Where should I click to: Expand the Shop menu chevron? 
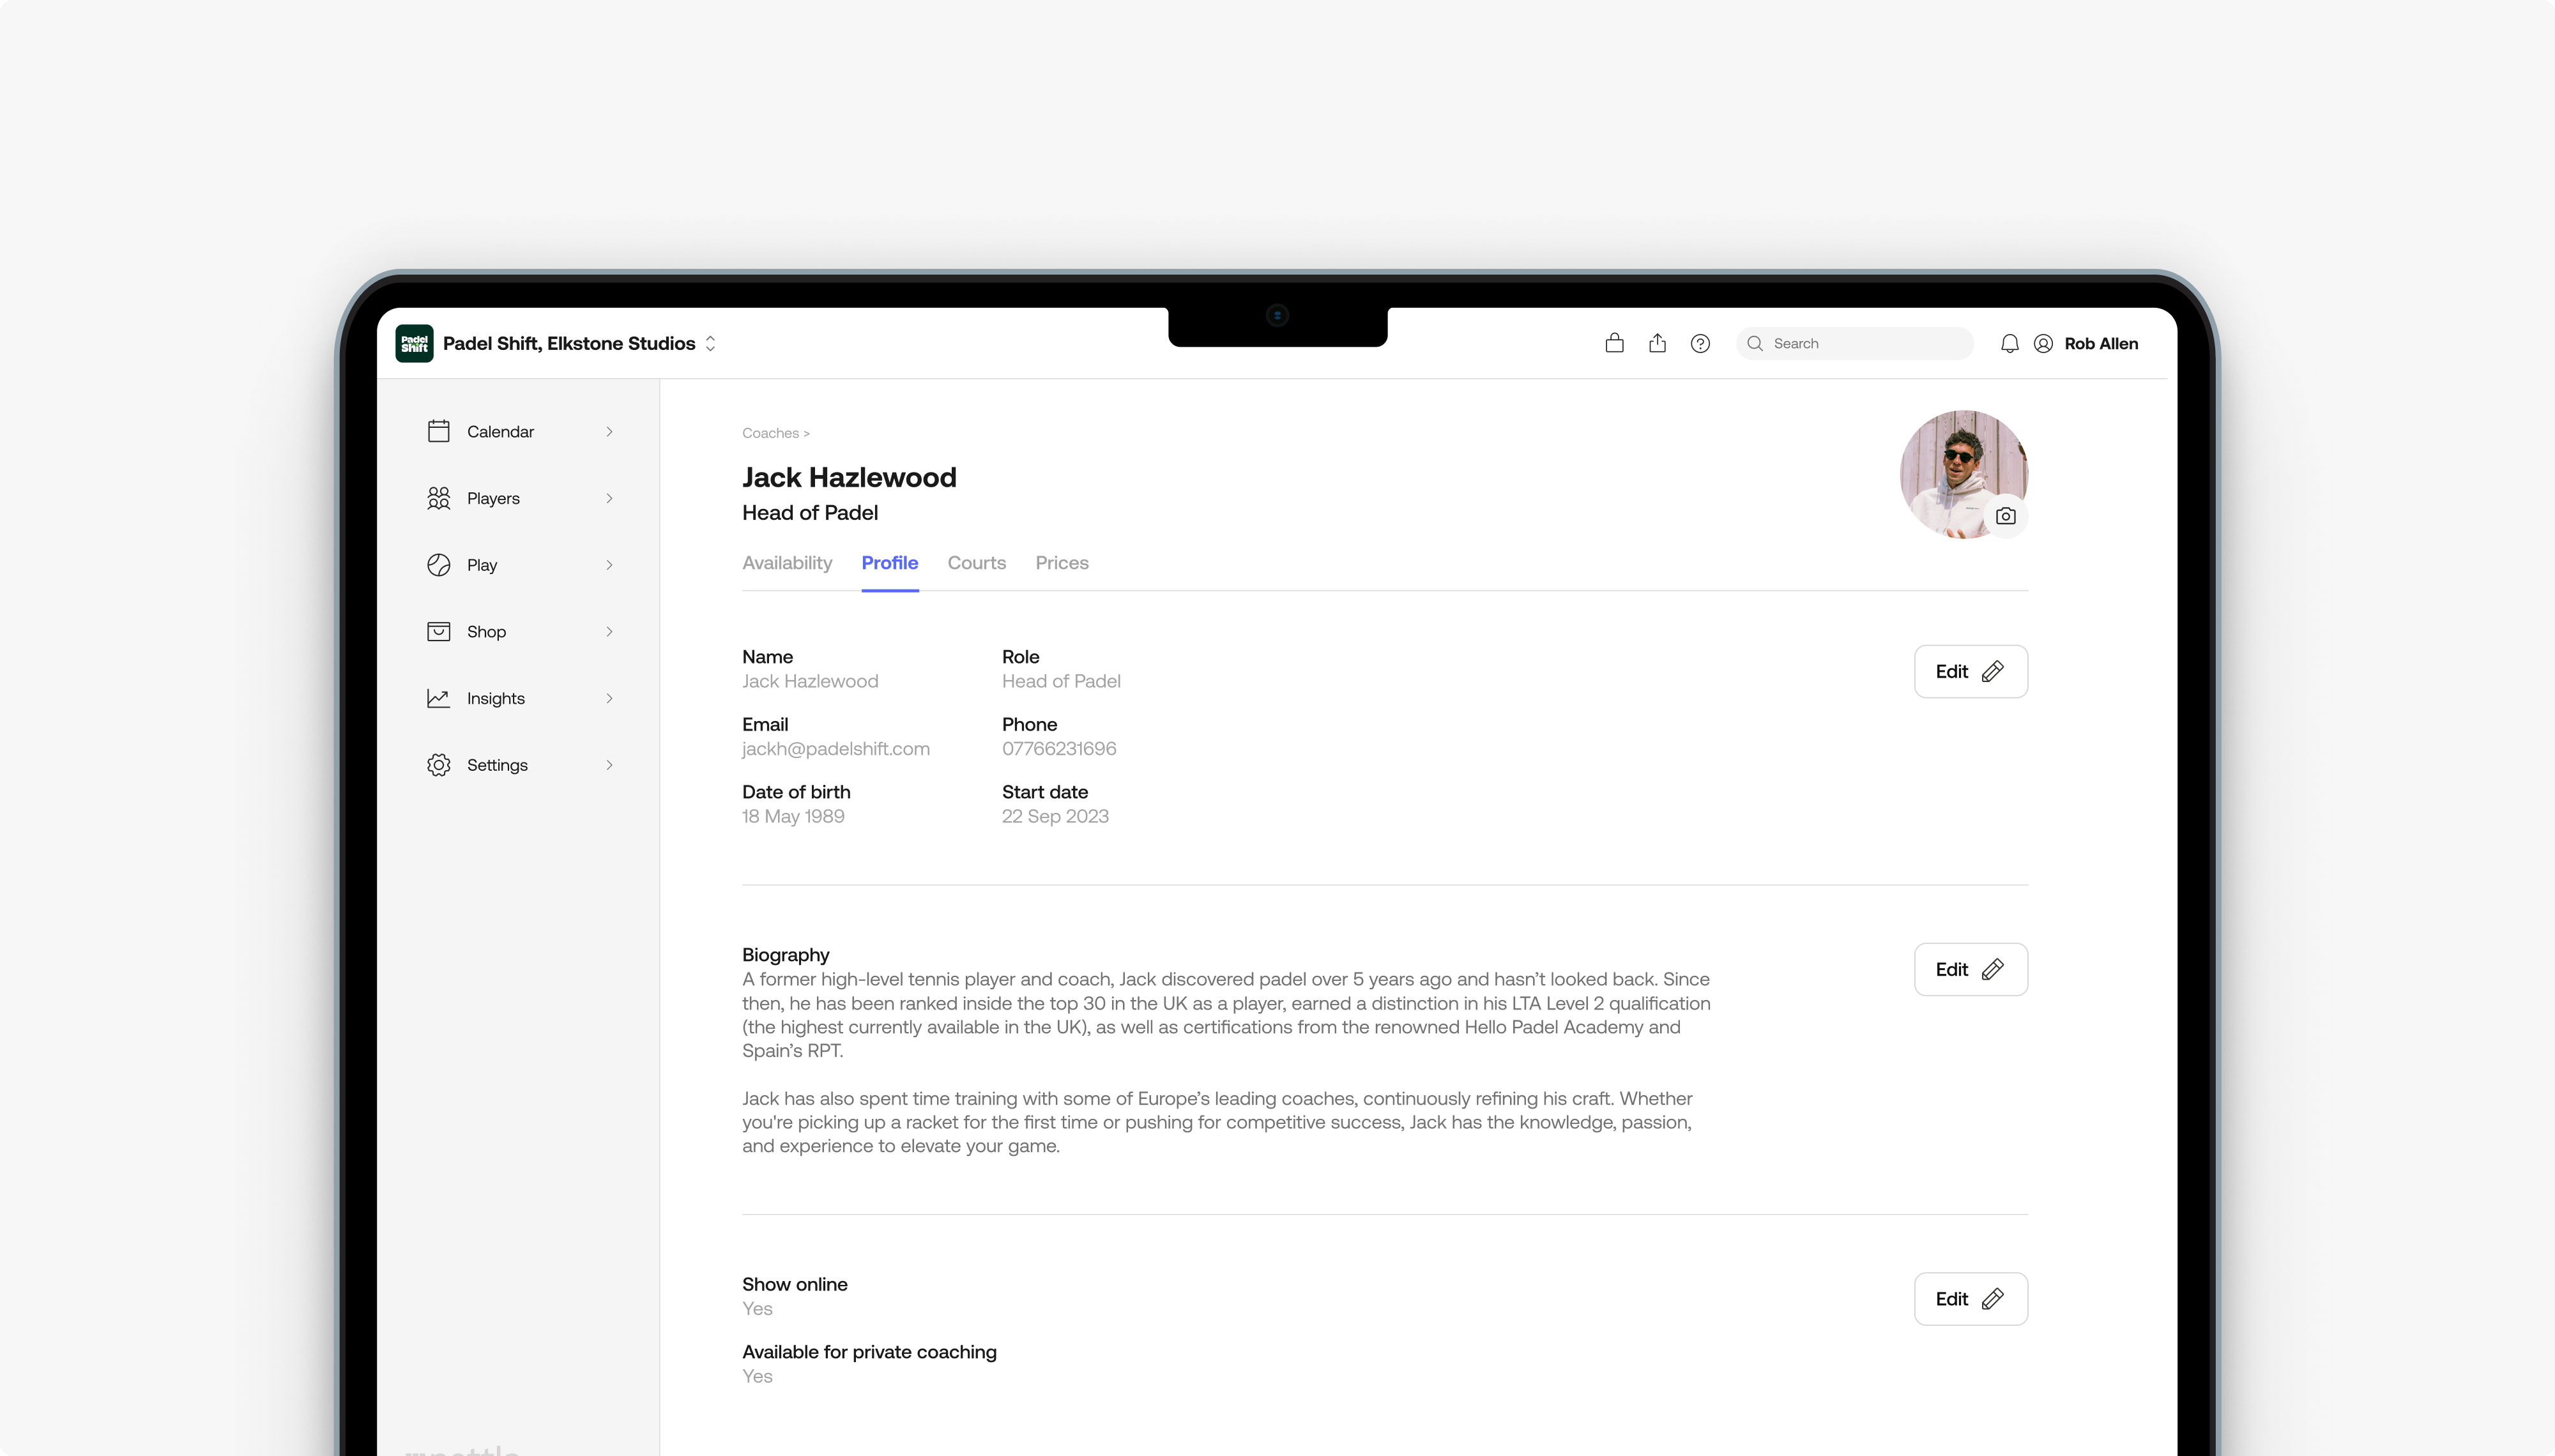[x=609, y=632]
